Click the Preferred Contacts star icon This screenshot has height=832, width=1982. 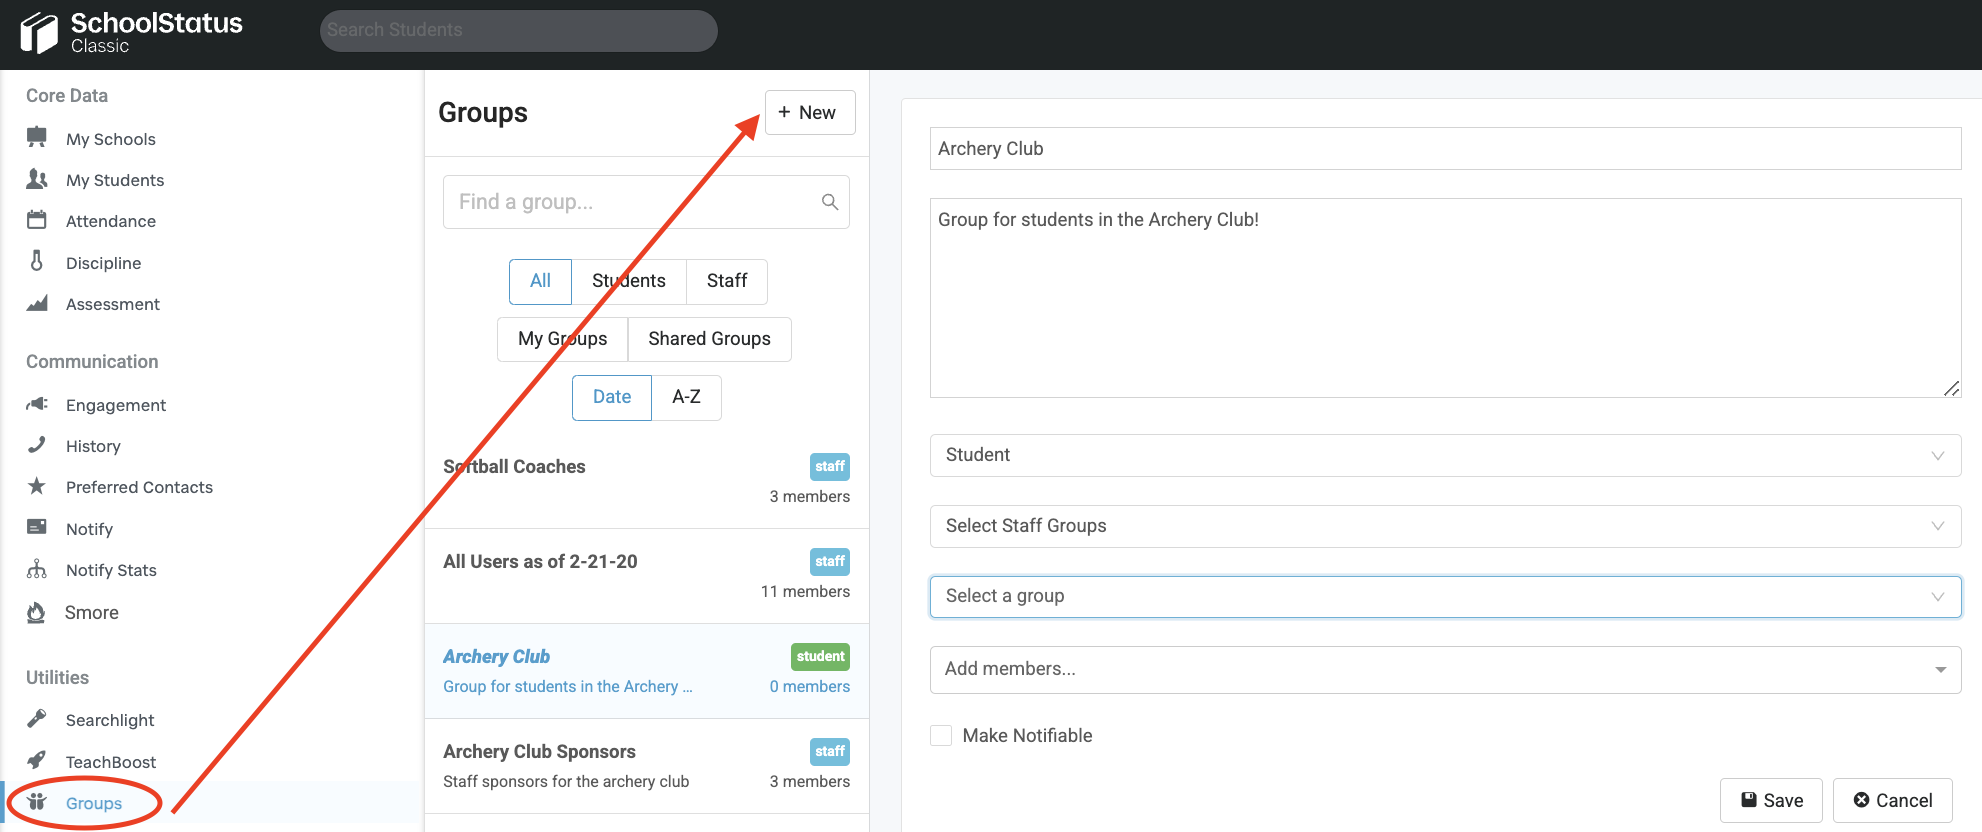click(37, 486)
